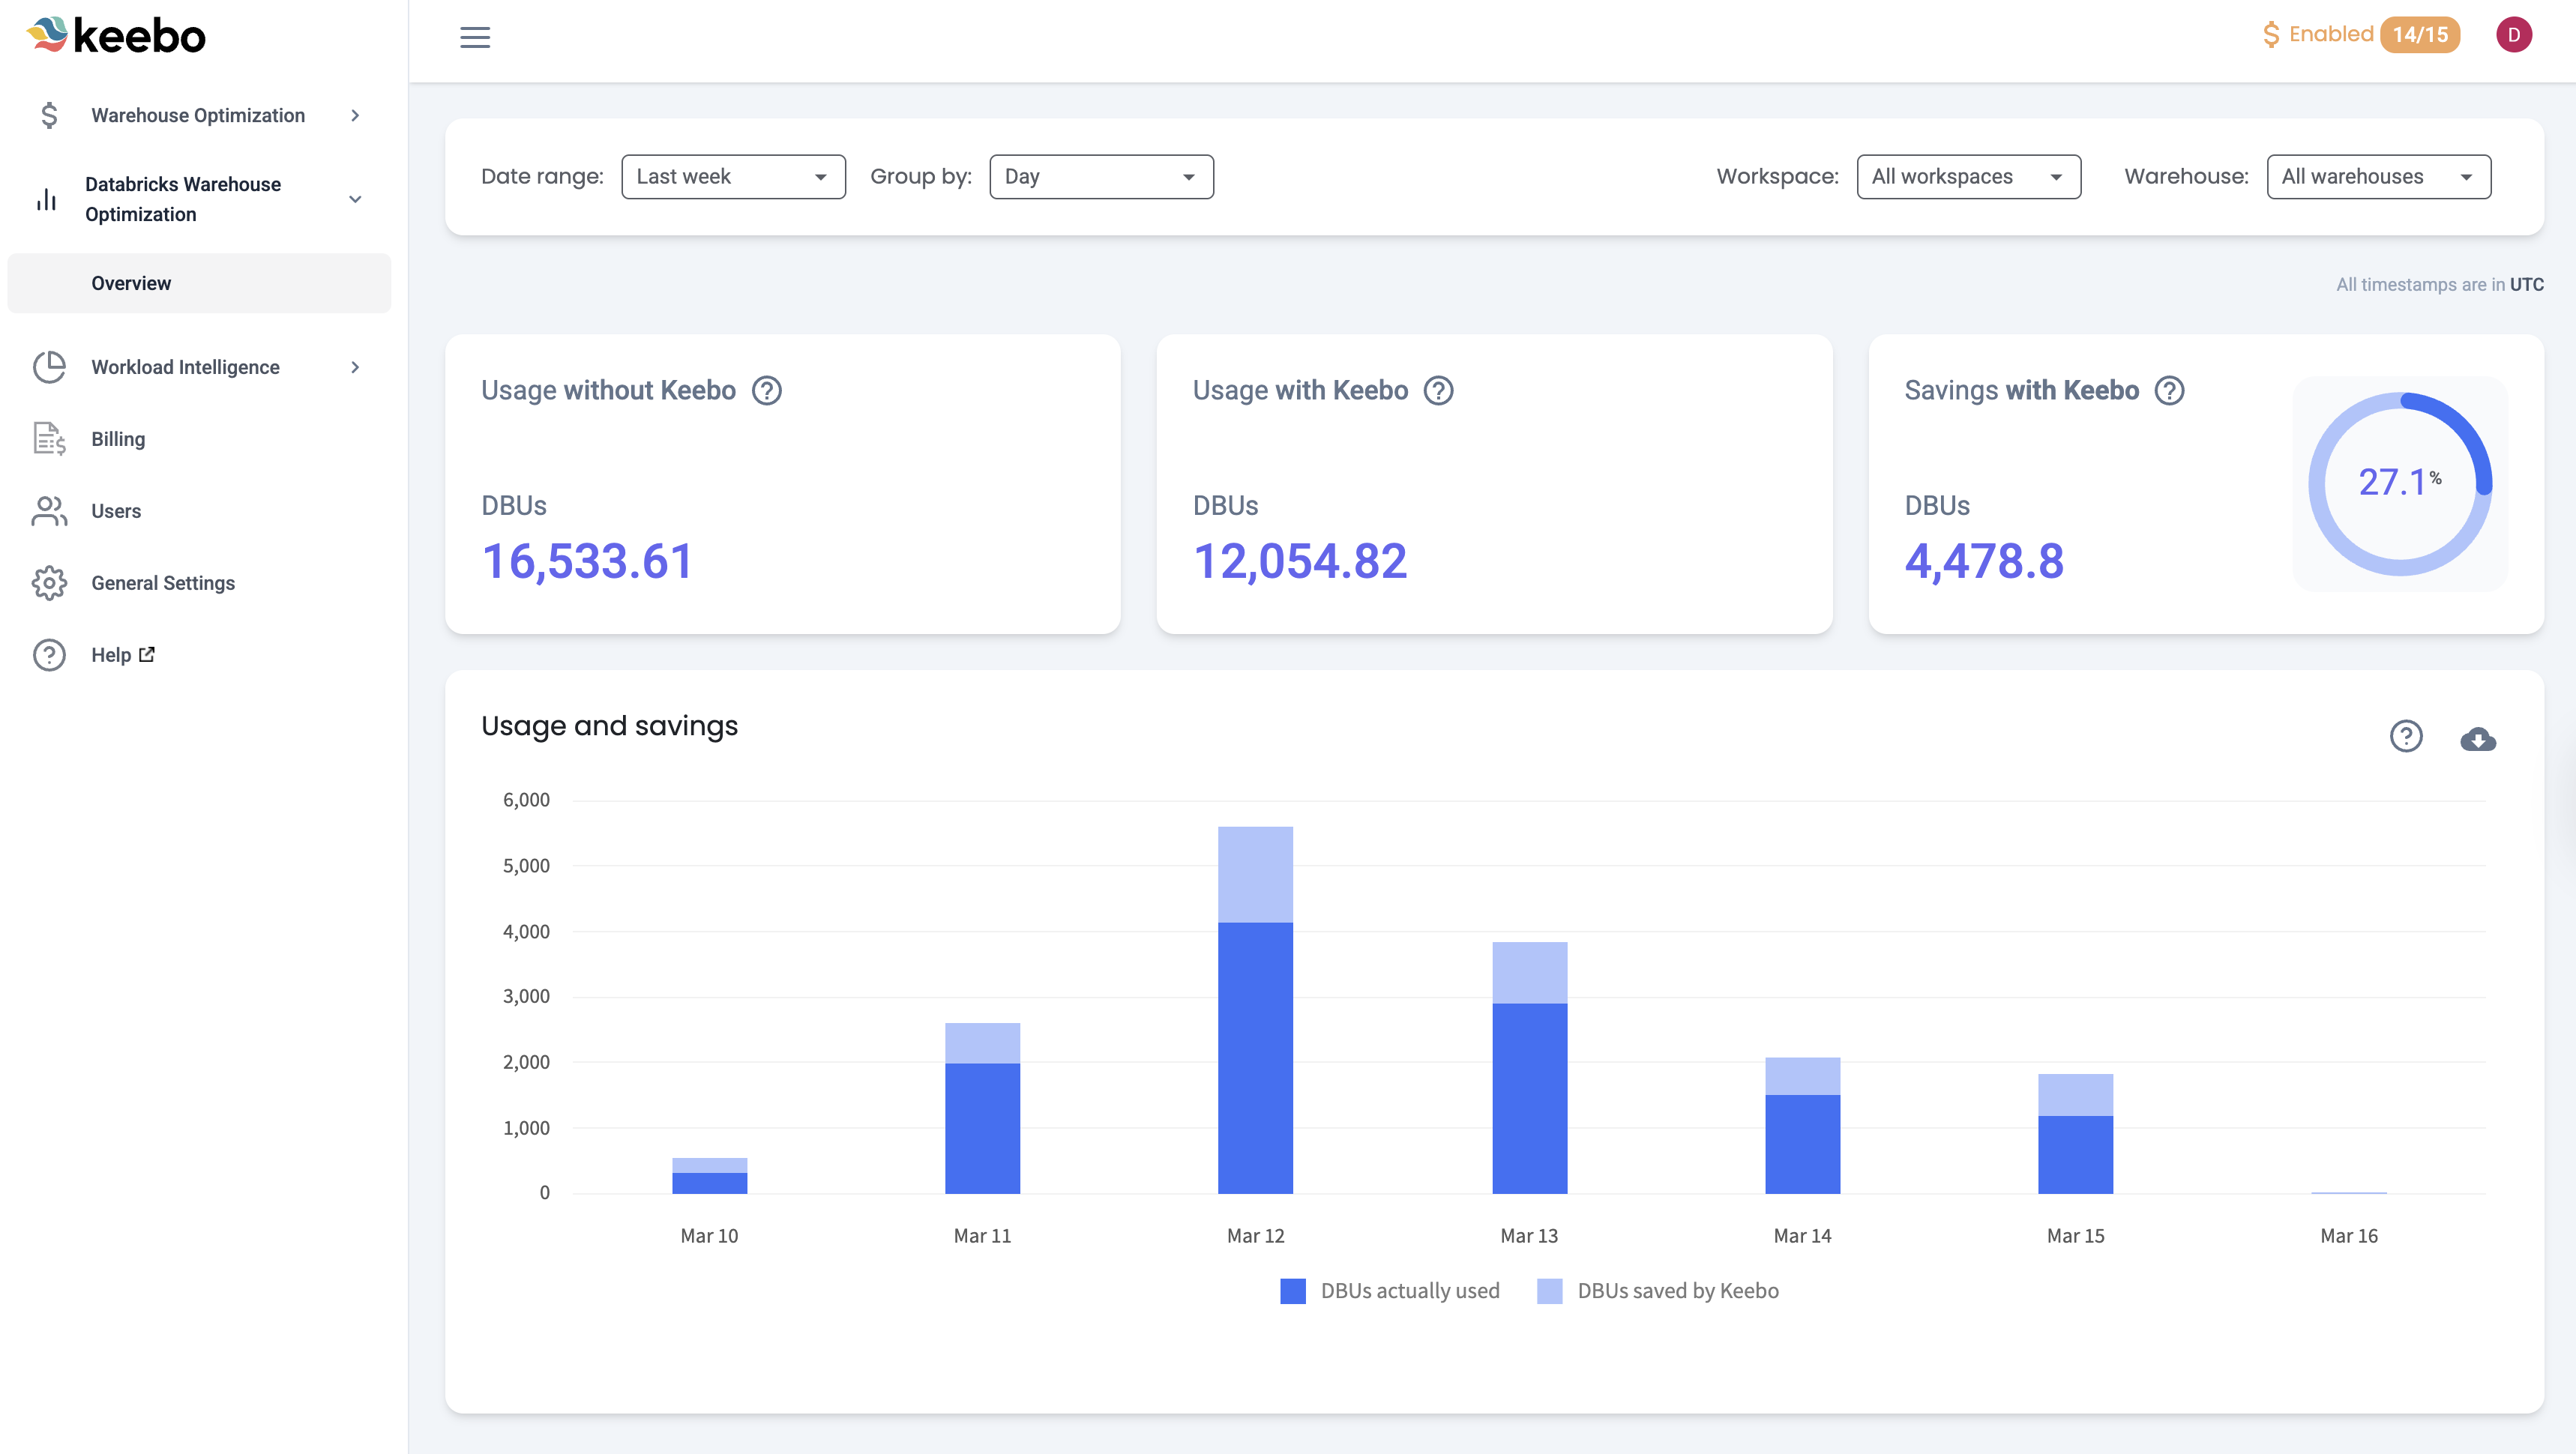The image size is (2576, 1454).
Task: Click the hamburger menu icon
Action: pos(474,37)
